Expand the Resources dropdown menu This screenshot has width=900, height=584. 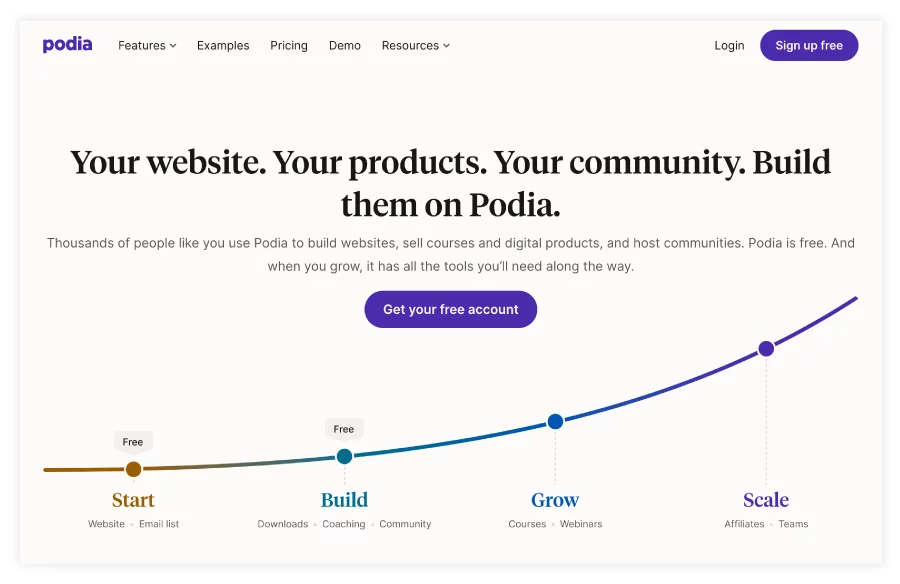(416, 45)
